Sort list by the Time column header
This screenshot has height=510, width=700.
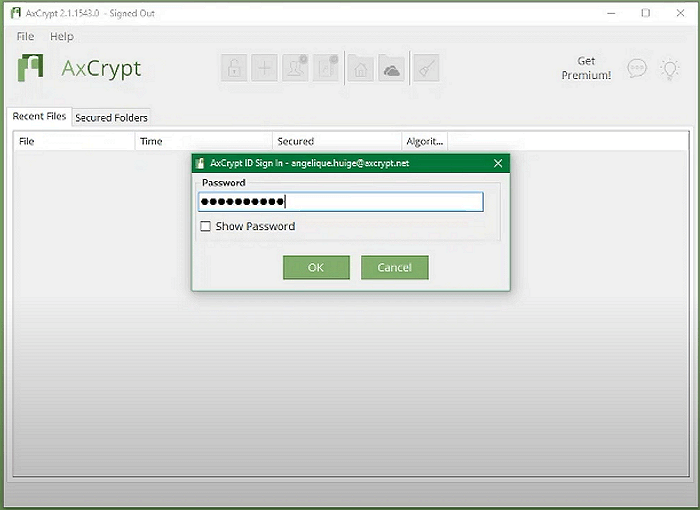[203, 141]
